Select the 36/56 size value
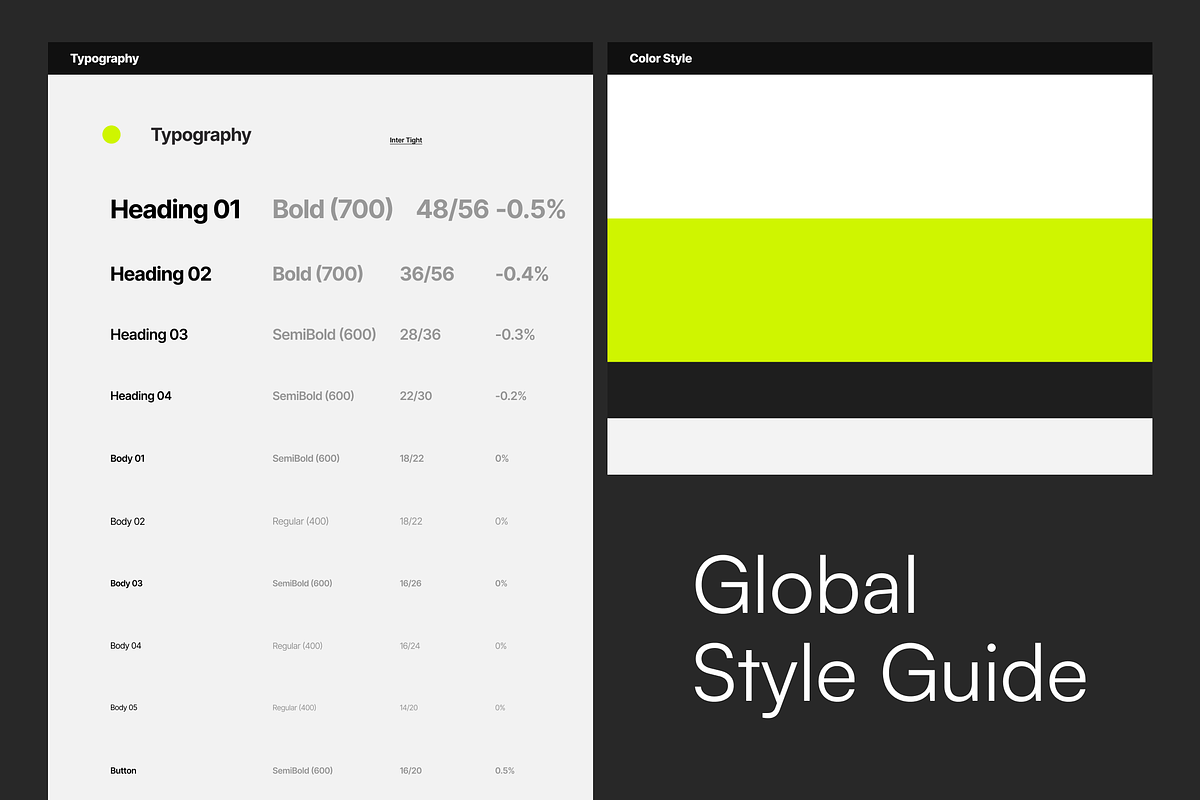 pyautogui.click(x=427, y=274)
